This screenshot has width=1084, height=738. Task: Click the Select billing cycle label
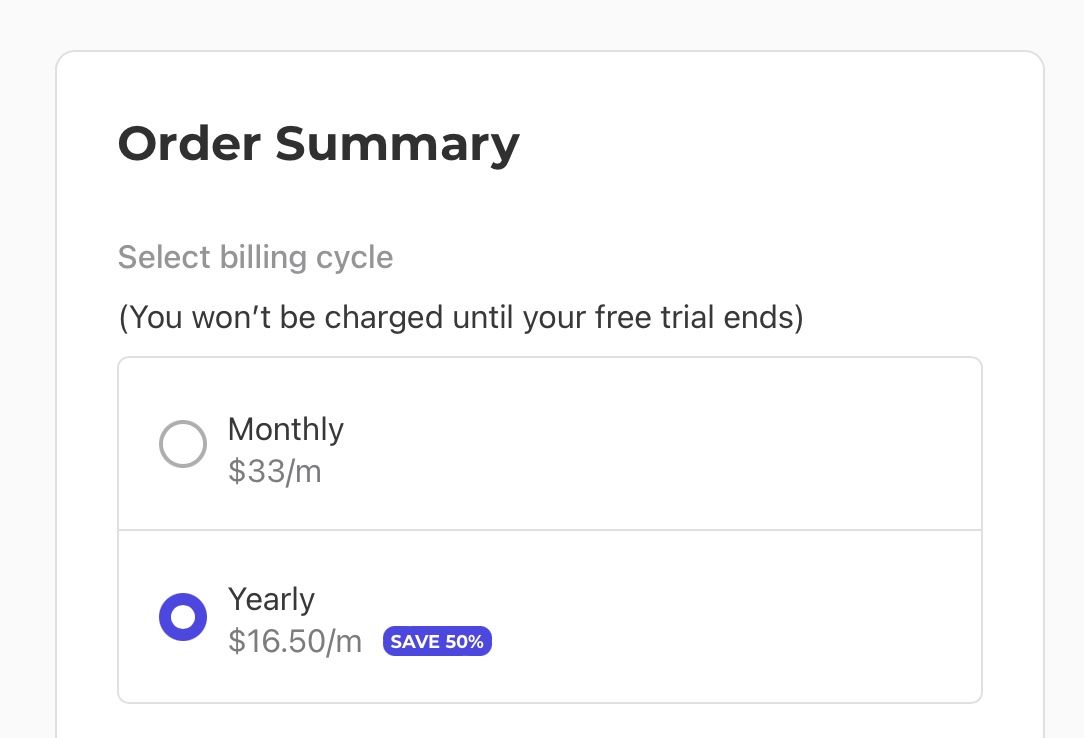coord(255,257)
